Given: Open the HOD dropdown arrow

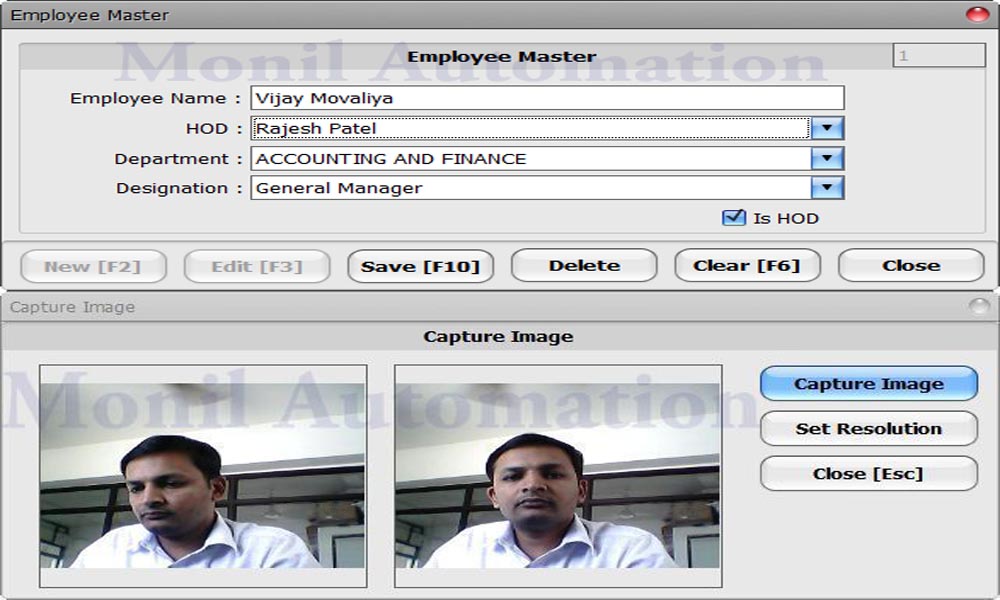Looking at the screenshot, I should click(827, 128).
